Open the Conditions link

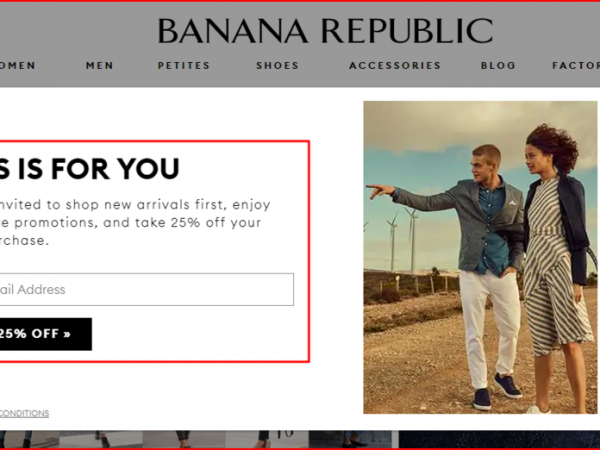click(24, 413)
